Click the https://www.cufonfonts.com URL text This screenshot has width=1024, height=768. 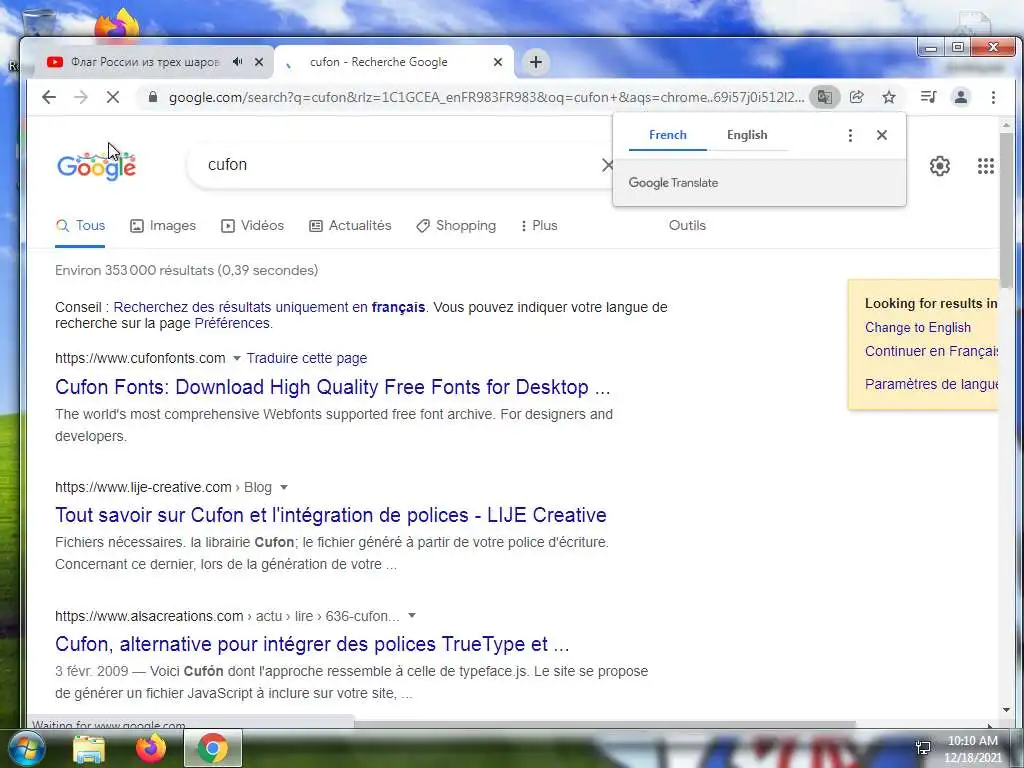(x=140, y=359)
